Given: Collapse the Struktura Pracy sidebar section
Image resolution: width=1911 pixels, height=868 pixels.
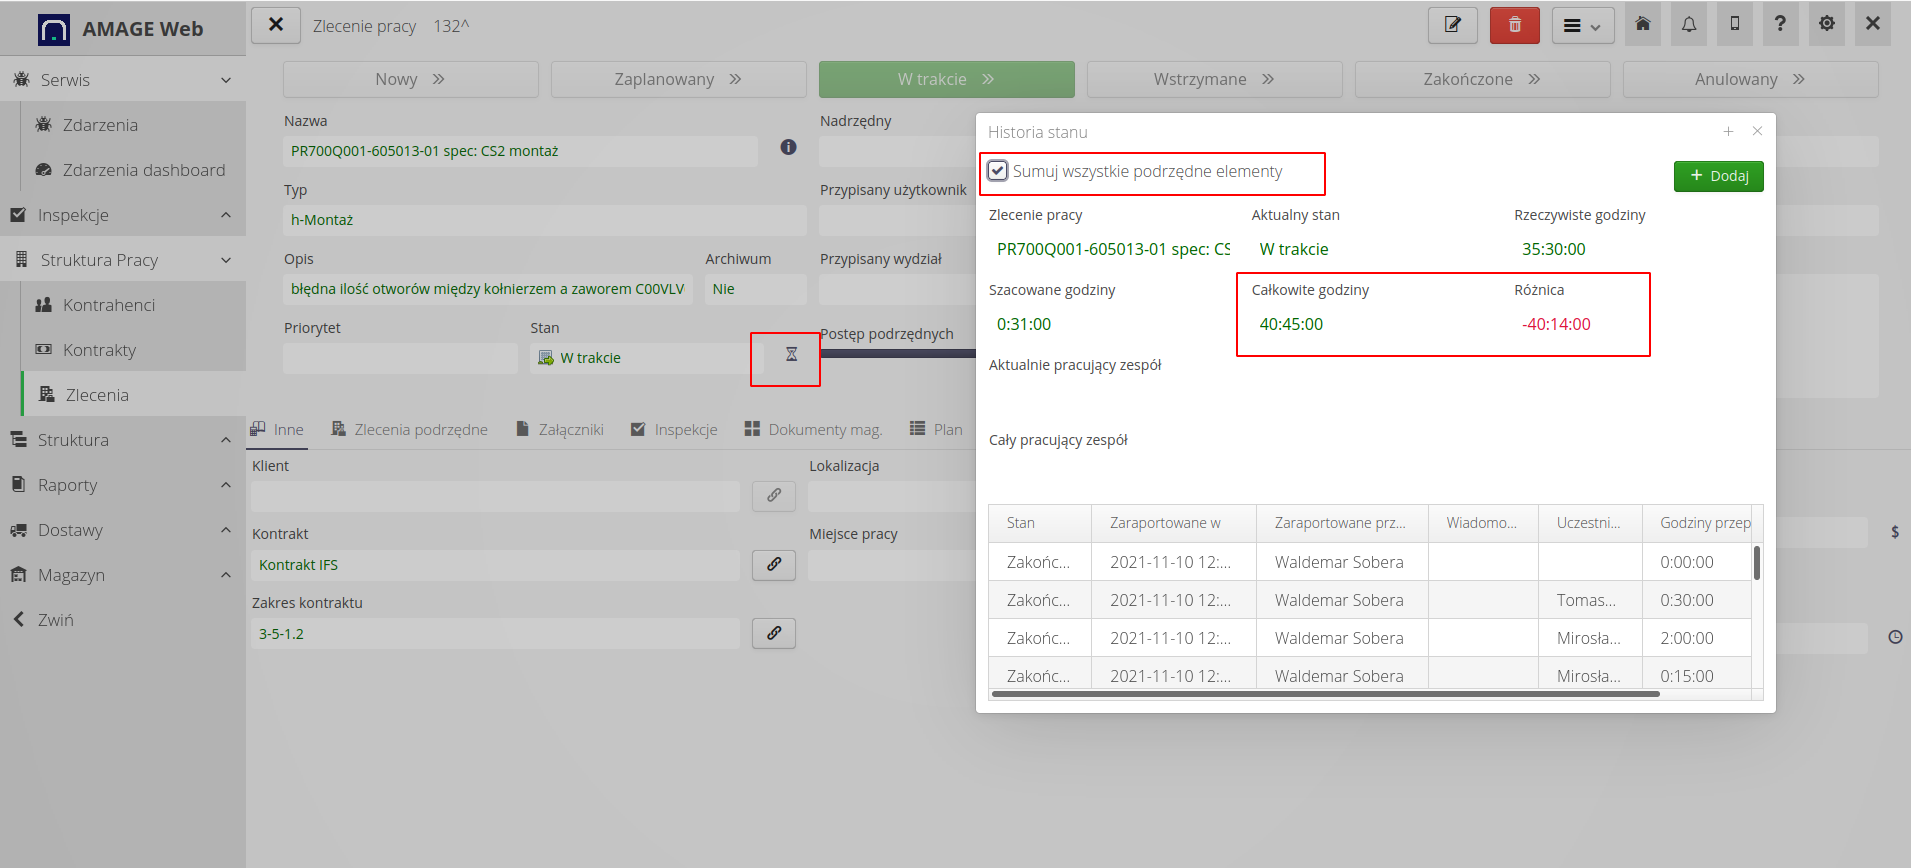Looking at the screenshot, I should click(x=122, y=260).
